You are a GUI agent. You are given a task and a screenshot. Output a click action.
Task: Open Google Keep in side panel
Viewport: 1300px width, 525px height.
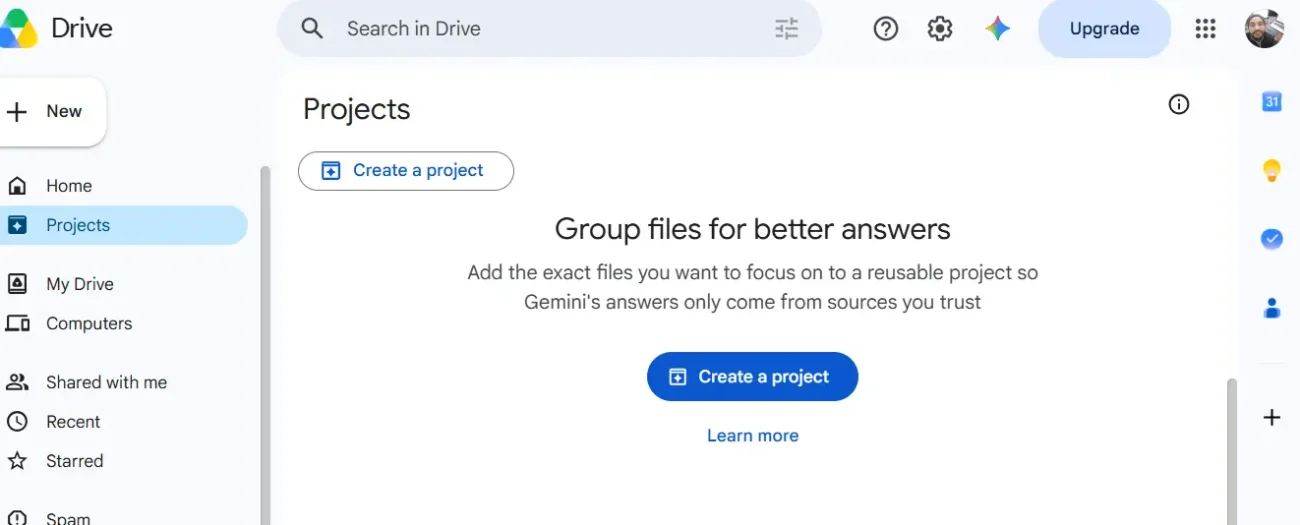point(1272,170)
